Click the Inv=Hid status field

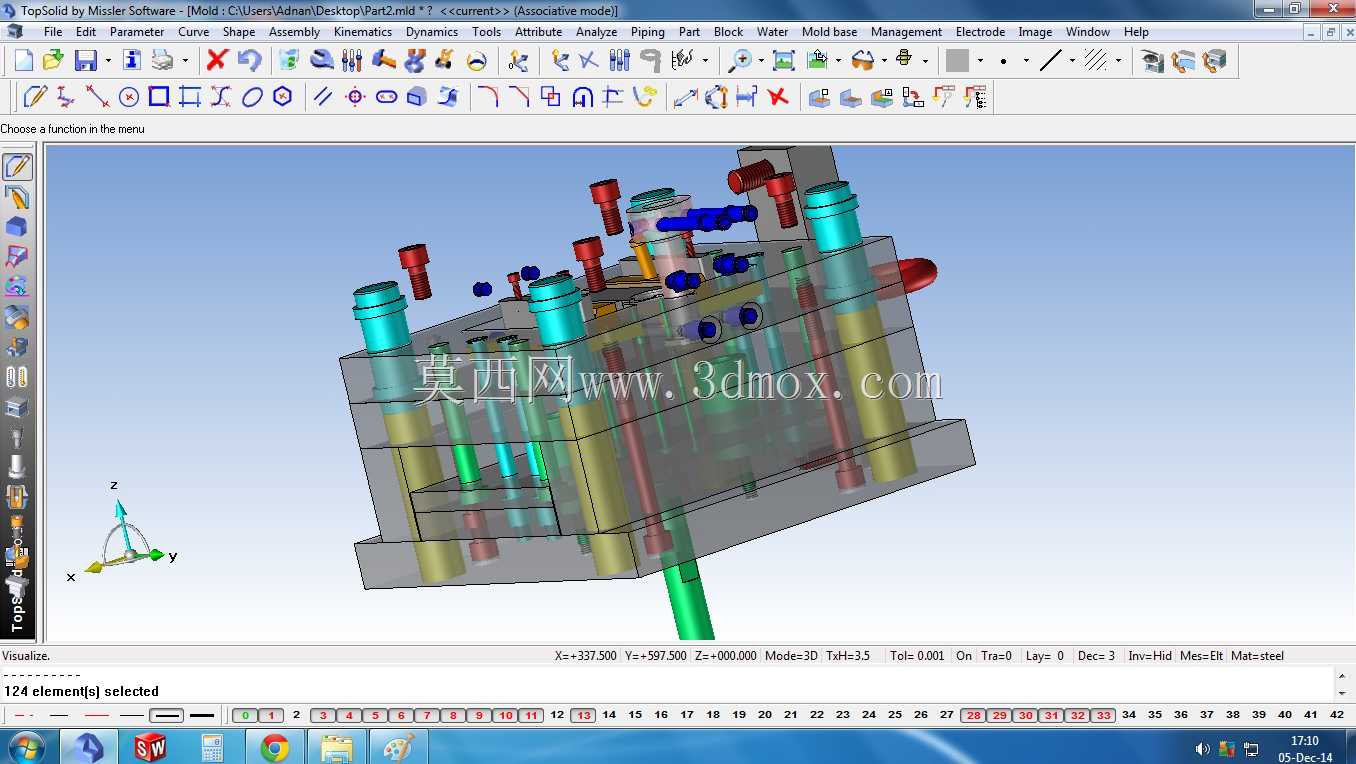tap(1150, 656)
